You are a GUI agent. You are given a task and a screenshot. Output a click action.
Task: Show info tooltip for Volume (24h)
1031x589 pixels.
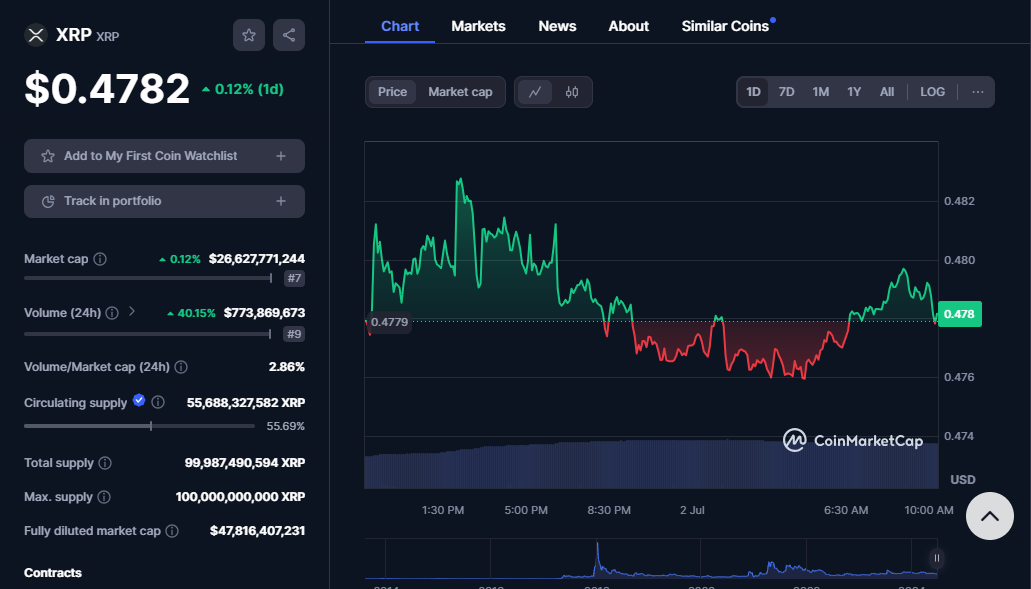112,313
